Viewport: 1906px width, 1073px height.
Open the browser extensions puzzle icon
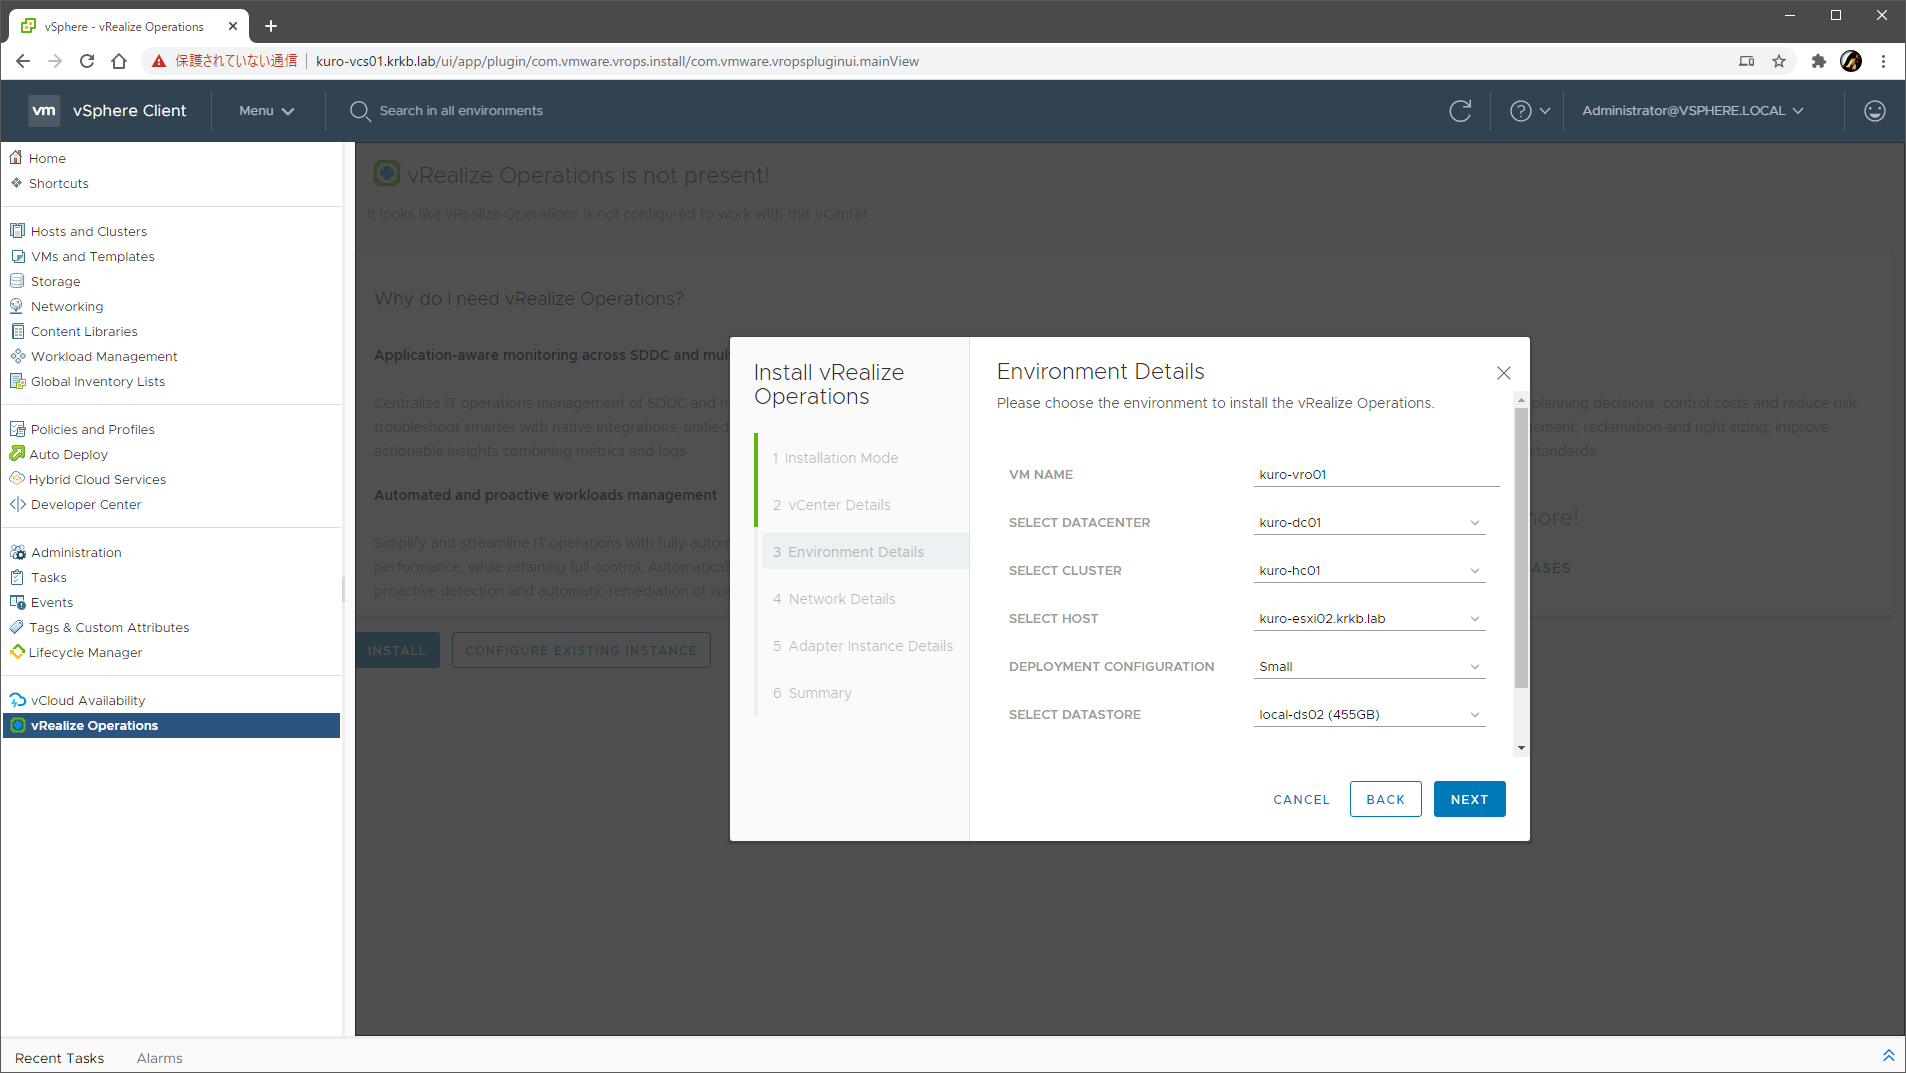pyautogui.click(x=1818, y=61)
